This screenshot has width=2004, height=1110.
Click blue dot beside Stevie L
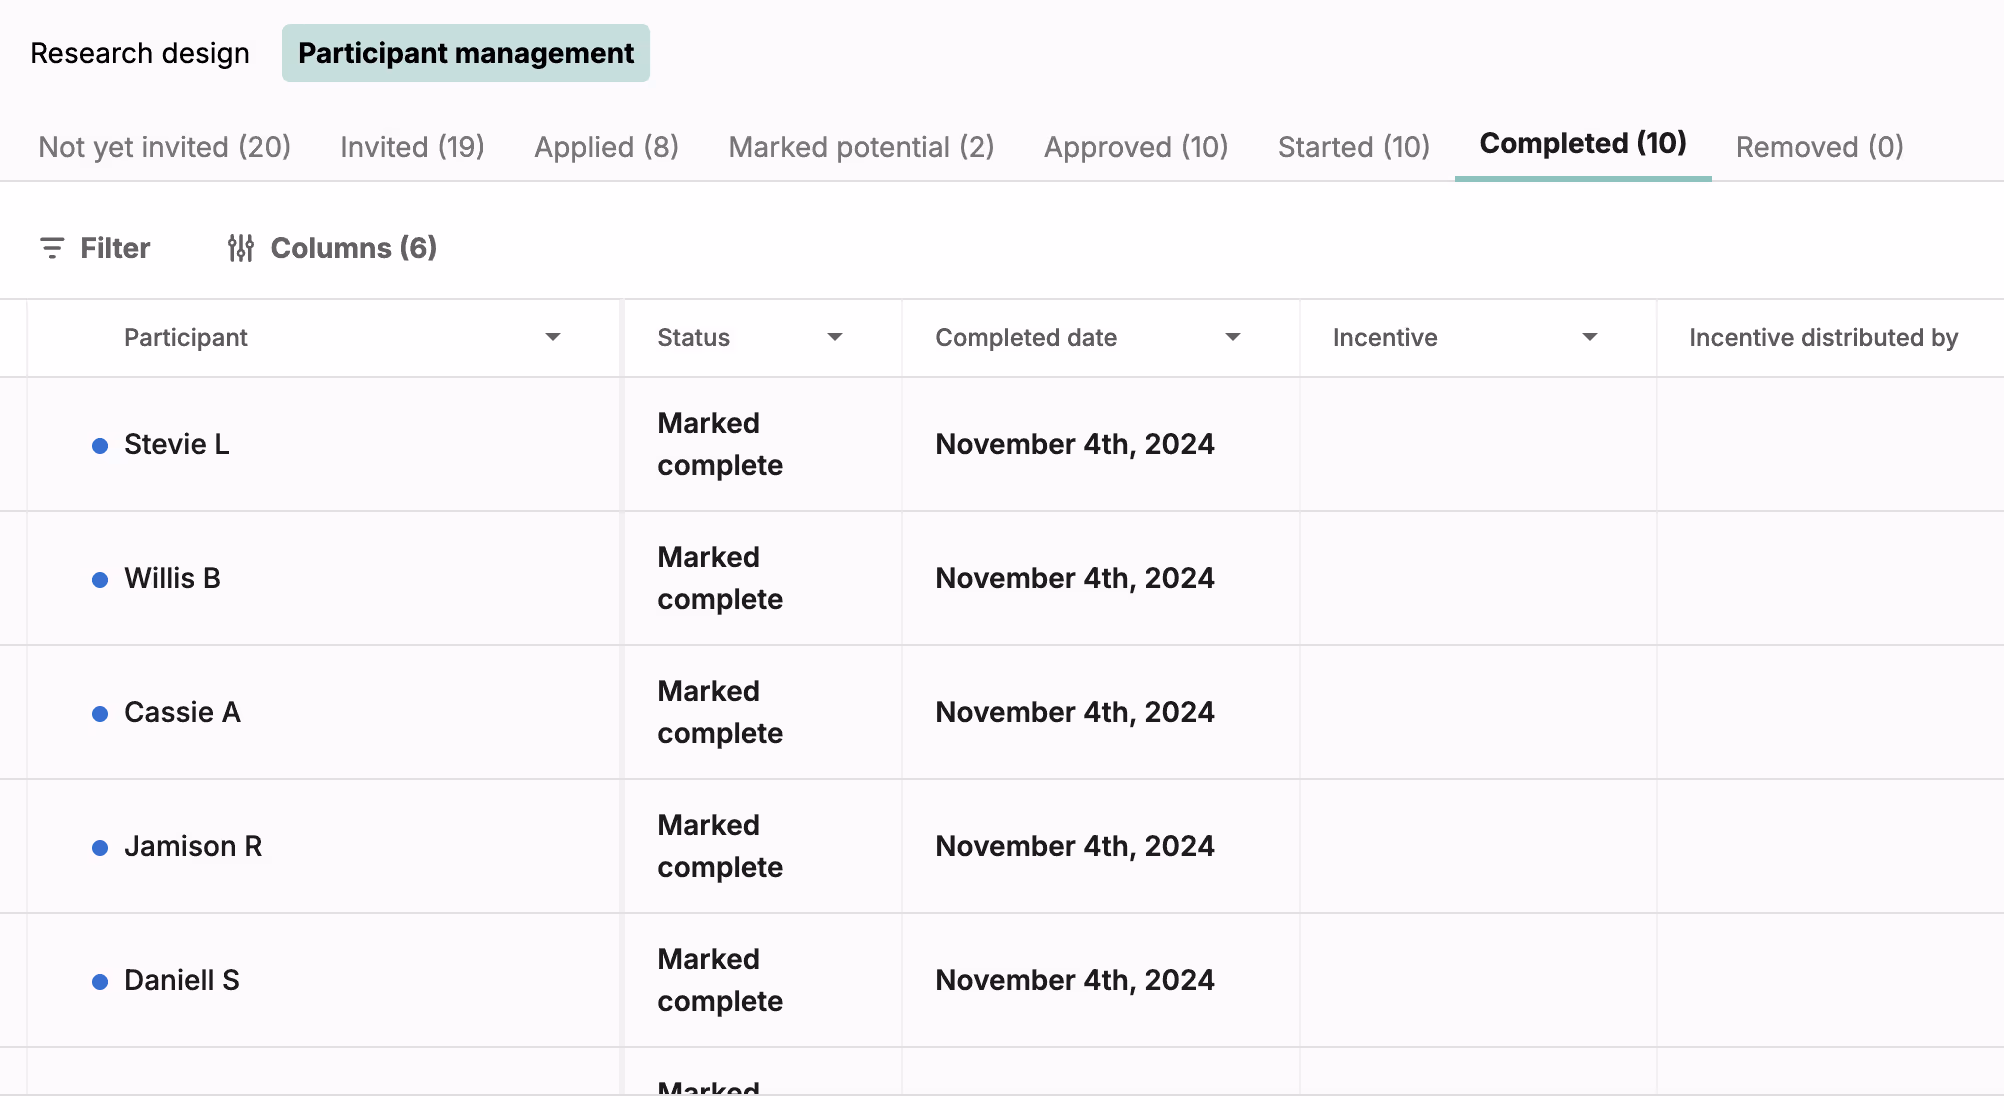(x=100, y=446)
